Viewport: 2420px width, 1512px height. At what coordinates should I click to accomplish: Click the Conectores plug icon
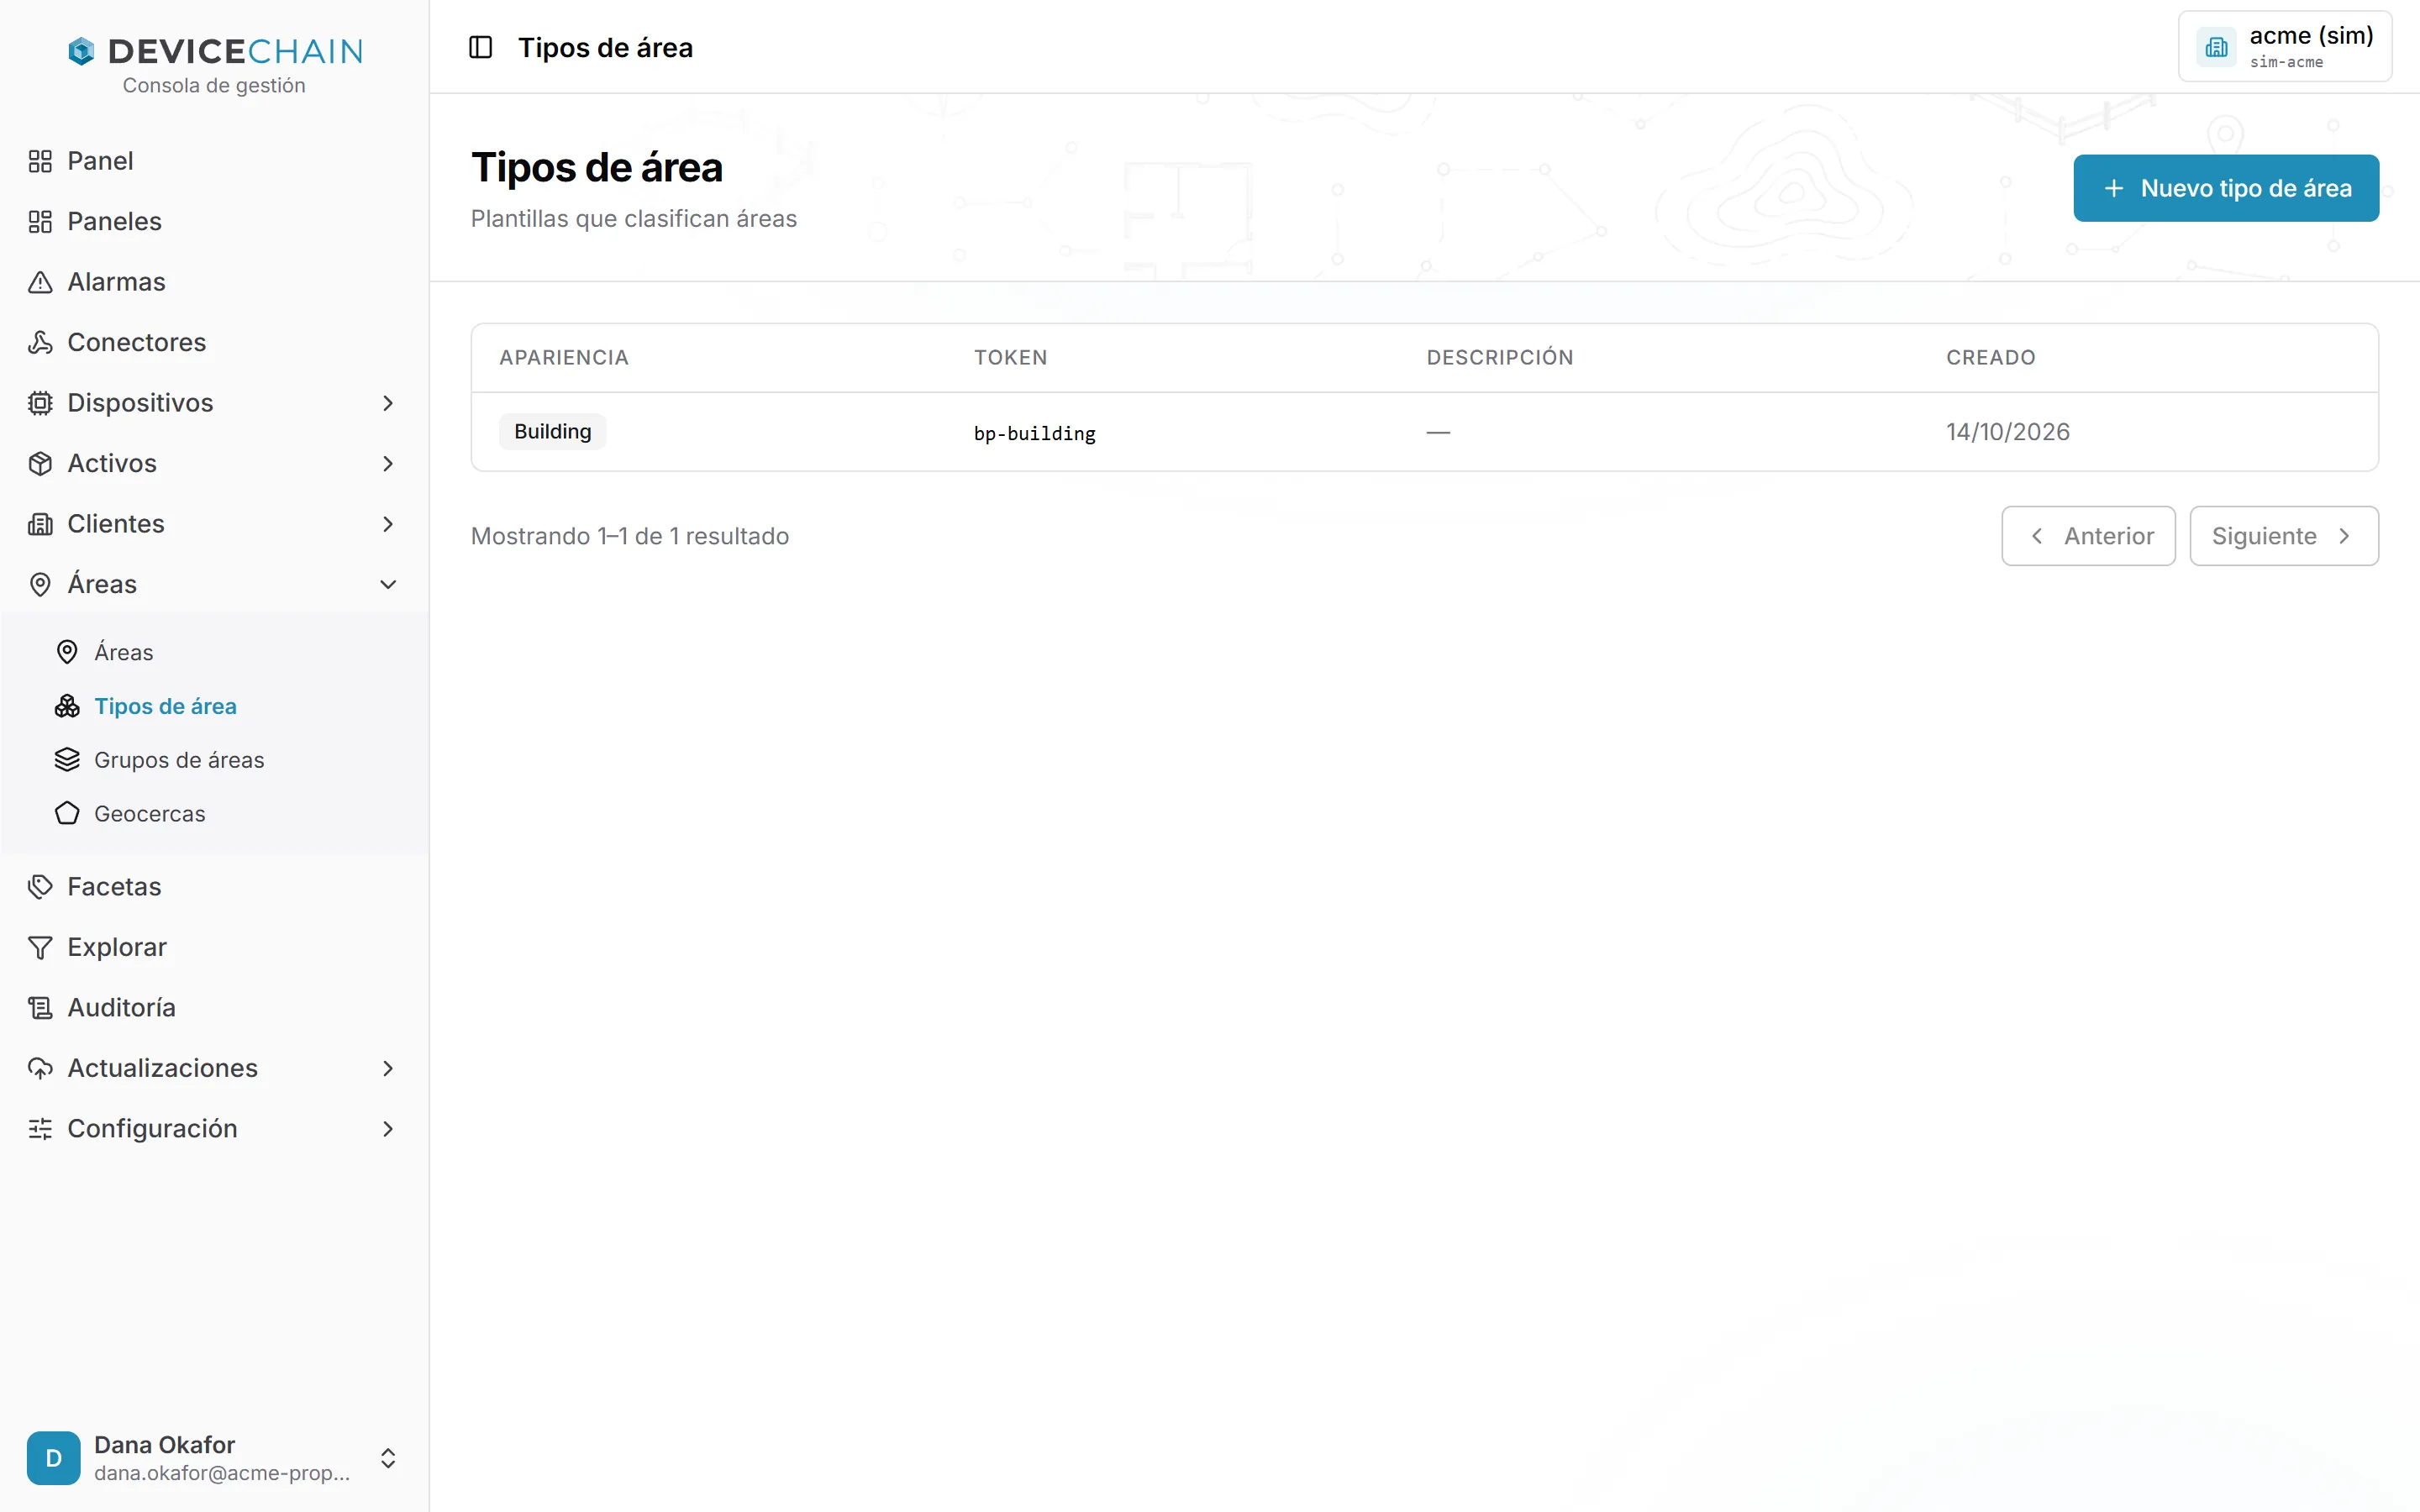pos(40,342)
